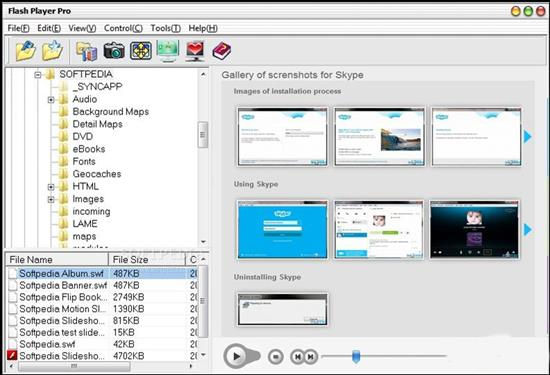Click the Stop button
The height and width of the screenshot is (375, 550).
click(x=276, y=357)
